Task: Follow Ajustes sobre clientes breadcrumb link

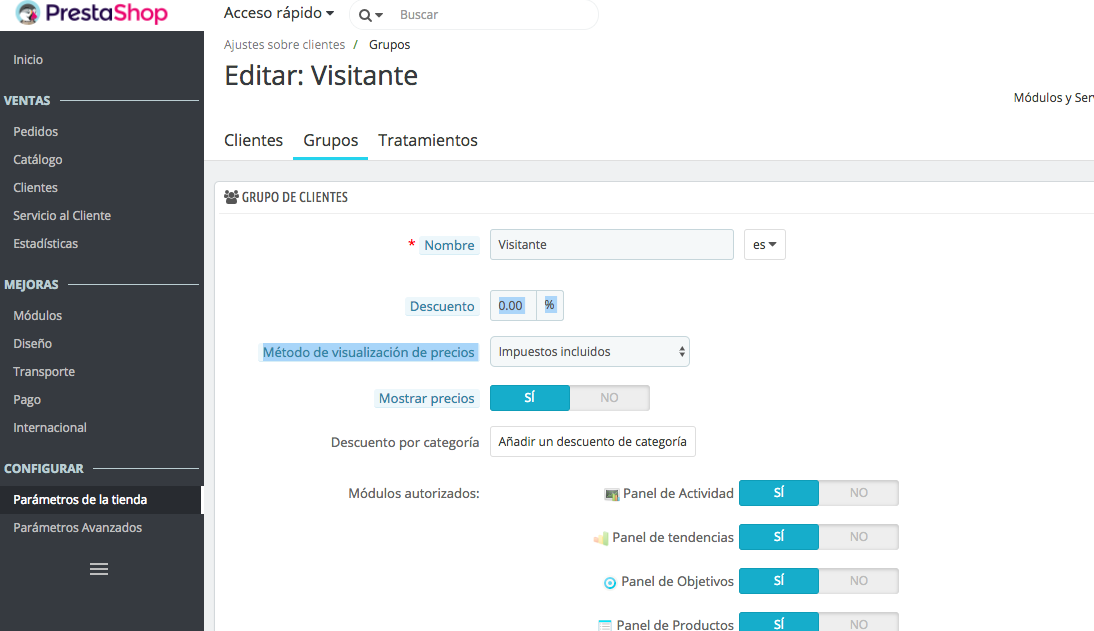Action: coord(285,45)
